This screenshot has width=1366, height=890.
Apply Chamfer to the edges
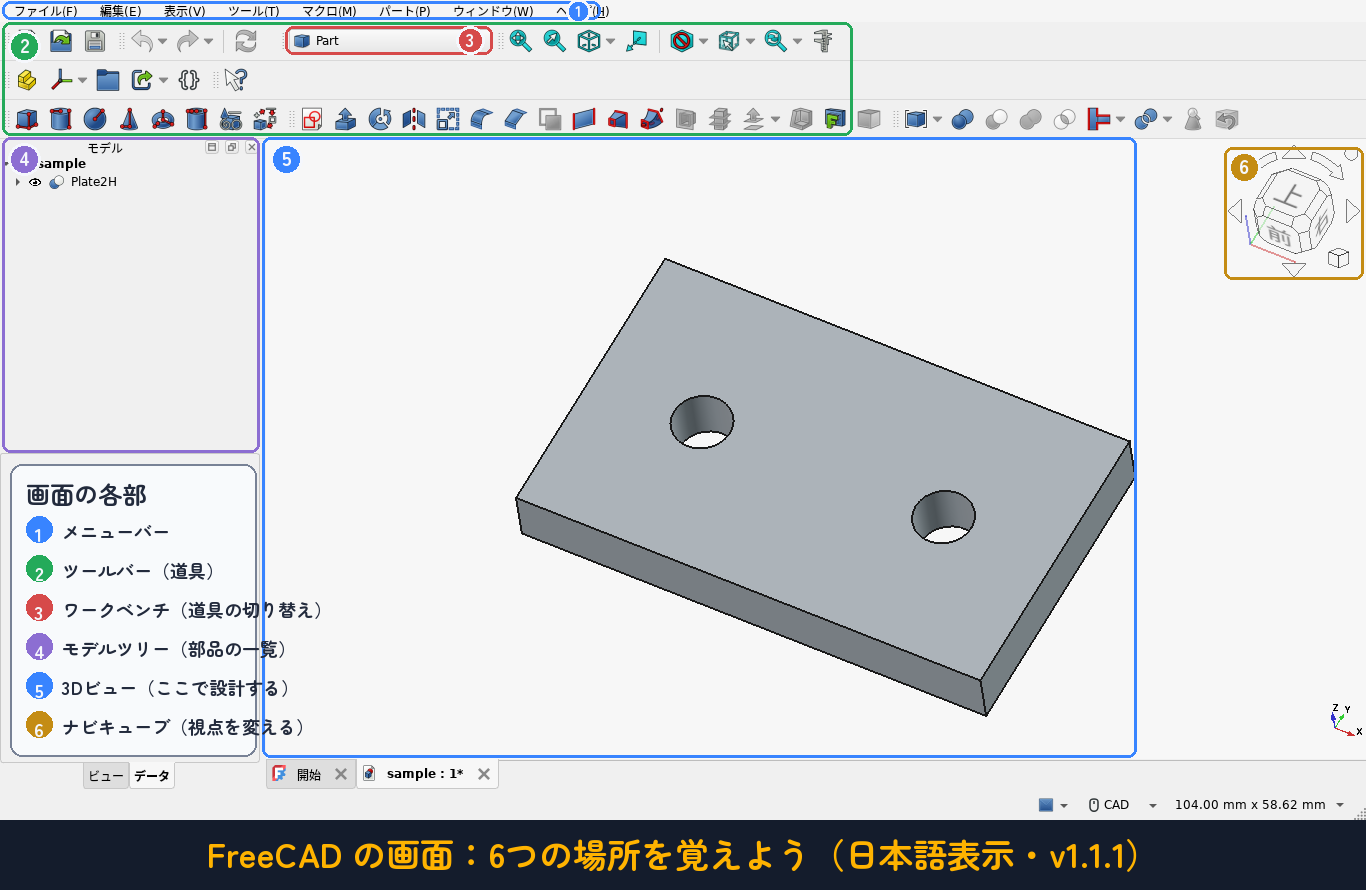click(515, 119)
